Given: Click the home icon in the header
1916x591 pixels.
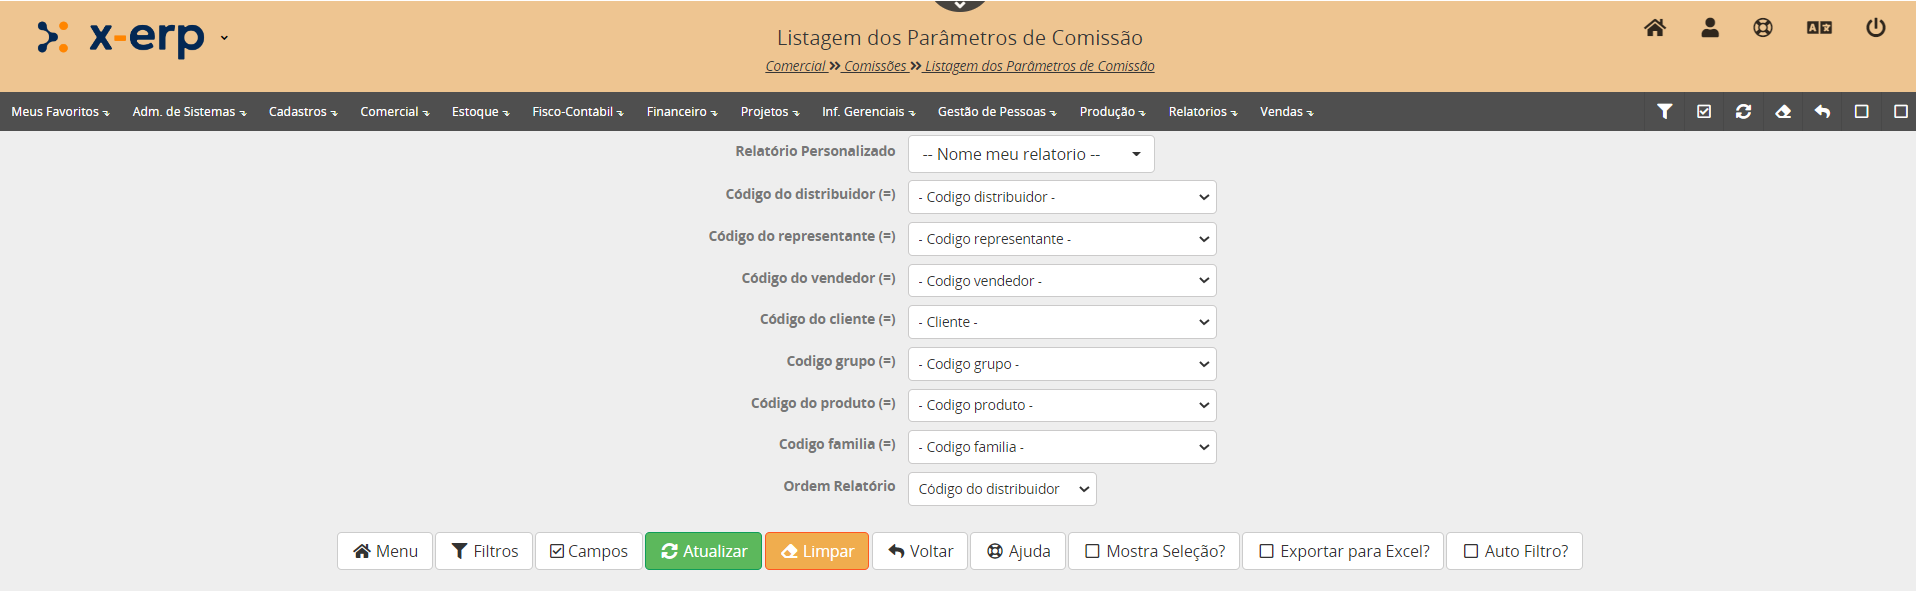Looking at the screenshot, I should [1655, 28].
